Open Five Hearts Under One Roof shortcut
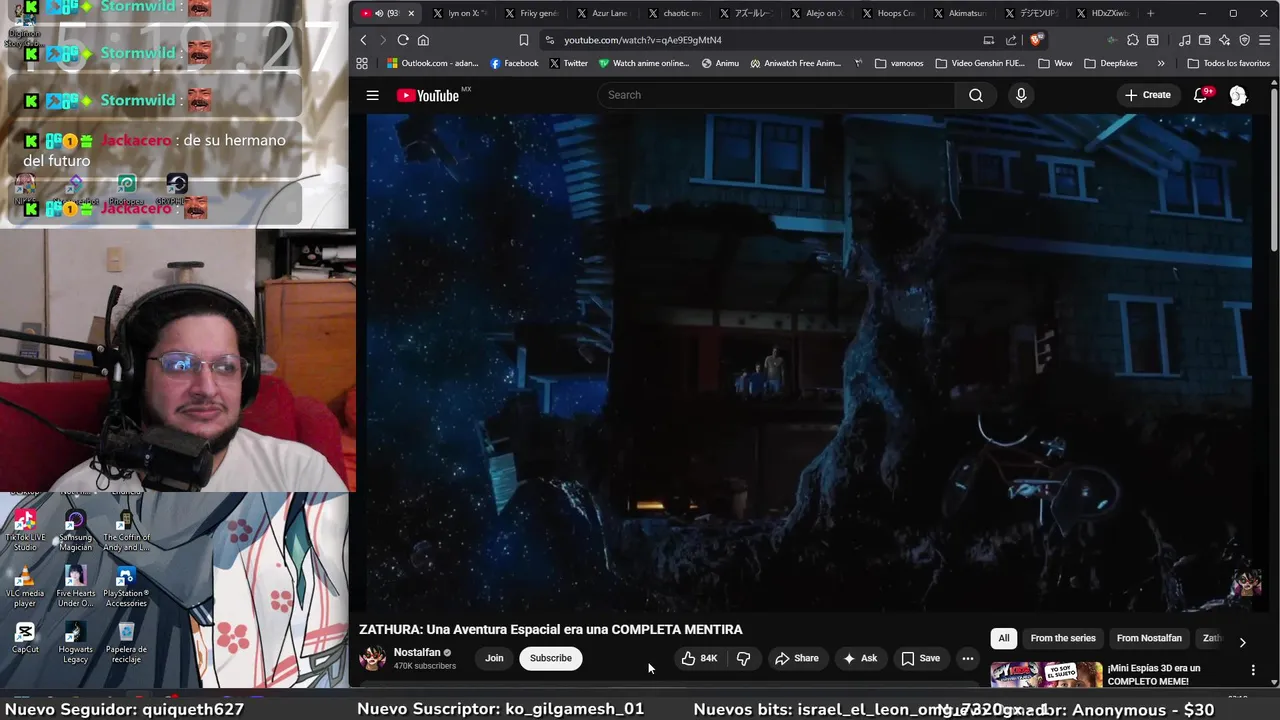This screenshot has width=1280, height=720. point(75,587)
